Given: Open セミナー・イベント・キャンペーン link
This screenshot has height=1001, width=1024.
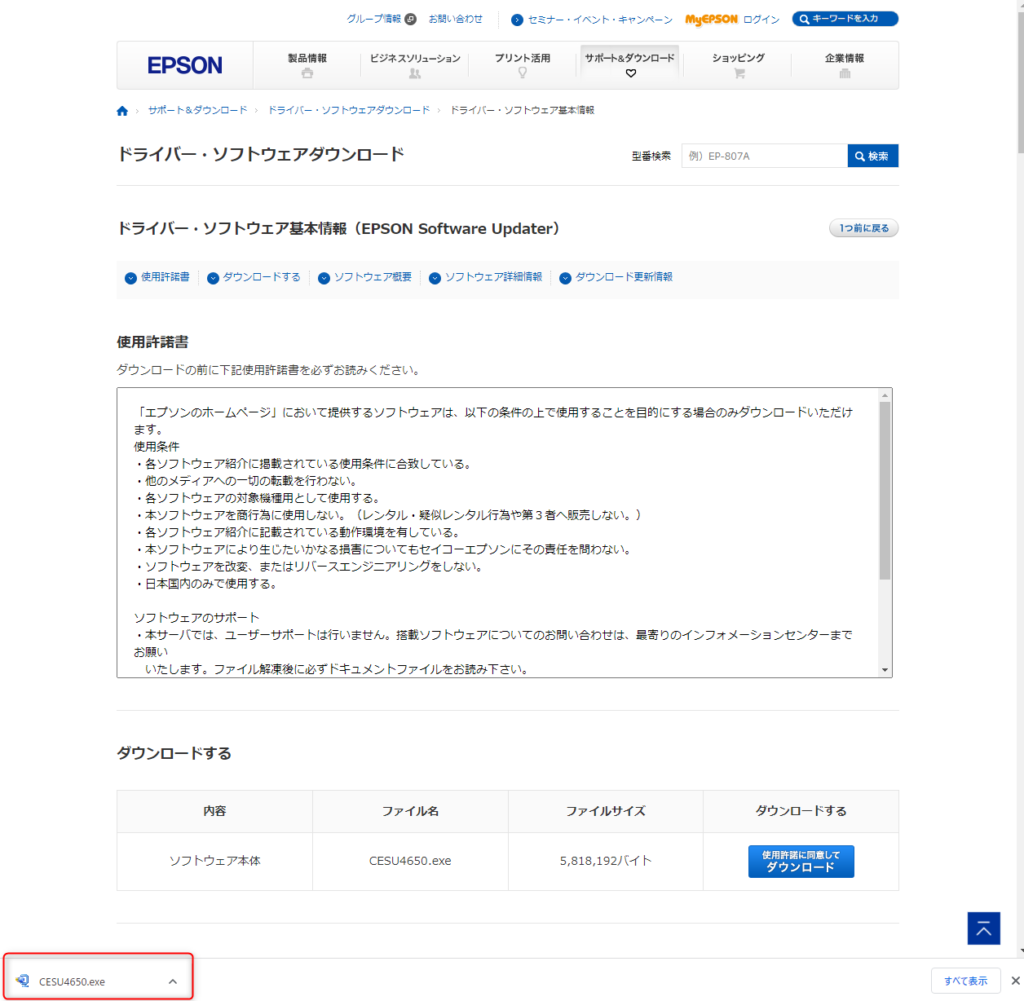Looking at the screenshot, I should [x=600, y=20].
